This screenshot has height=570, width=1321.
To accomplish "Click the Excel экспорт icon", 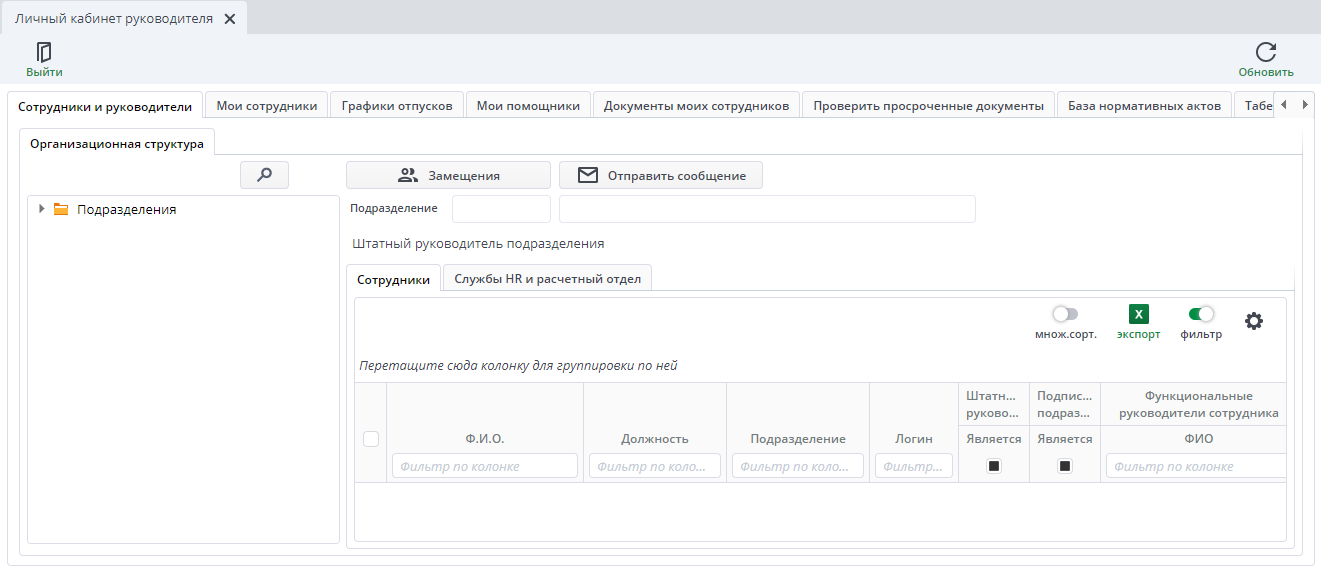I will click(1139, 314).
